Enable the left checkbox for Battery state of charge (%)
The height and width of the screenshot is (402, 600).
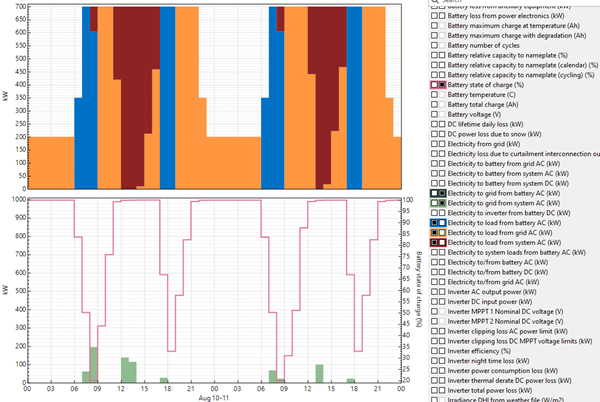(x=434, y=87)
